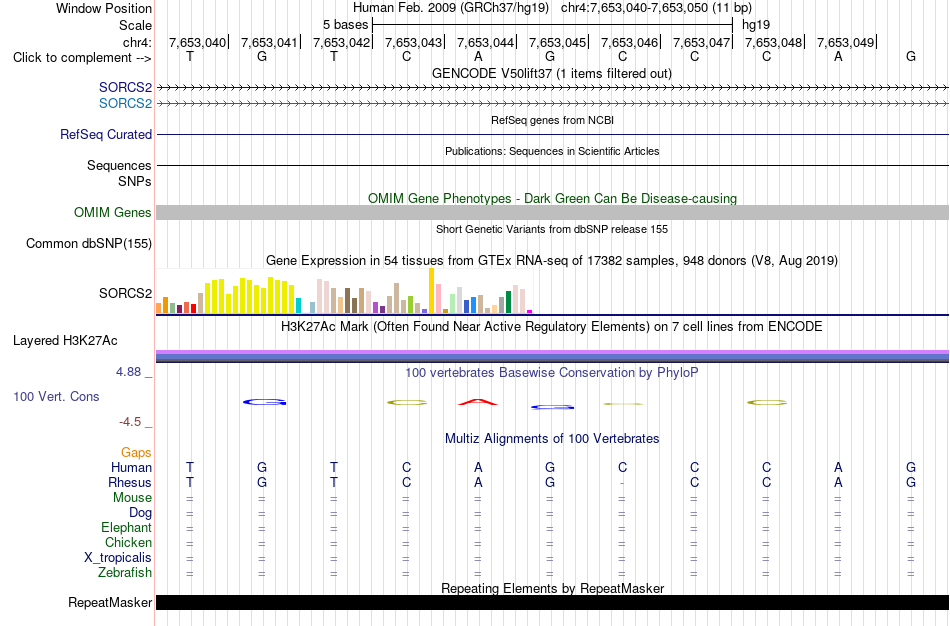Click the tallest orange-yellow GTEx expression bar

[x=431, y=290]
